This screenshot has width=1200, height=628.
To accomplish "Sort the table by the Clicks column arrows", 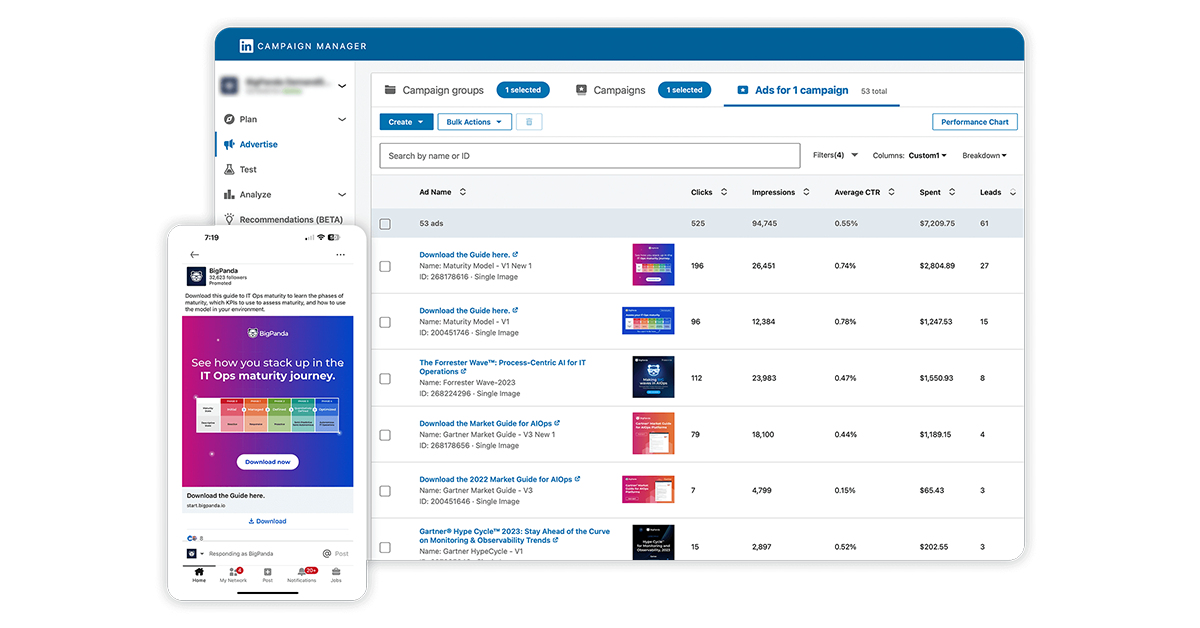I will pyautogui.click(x=724, y=191).
